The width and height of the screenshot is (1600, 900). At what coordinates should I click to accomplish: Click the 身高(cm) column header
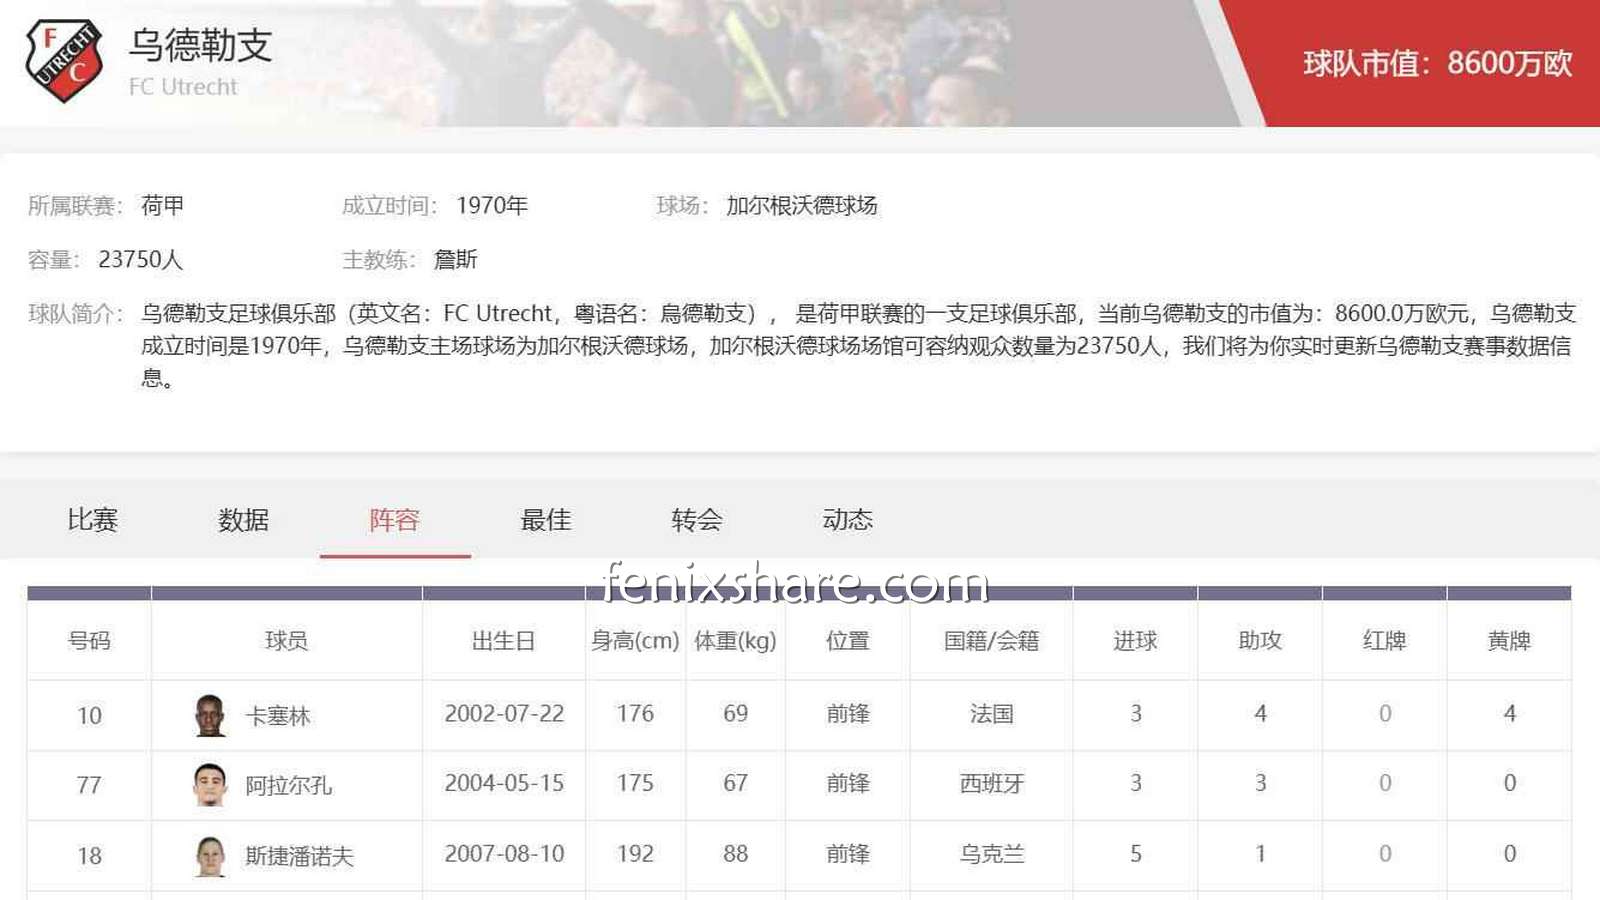tap(635, 641)
